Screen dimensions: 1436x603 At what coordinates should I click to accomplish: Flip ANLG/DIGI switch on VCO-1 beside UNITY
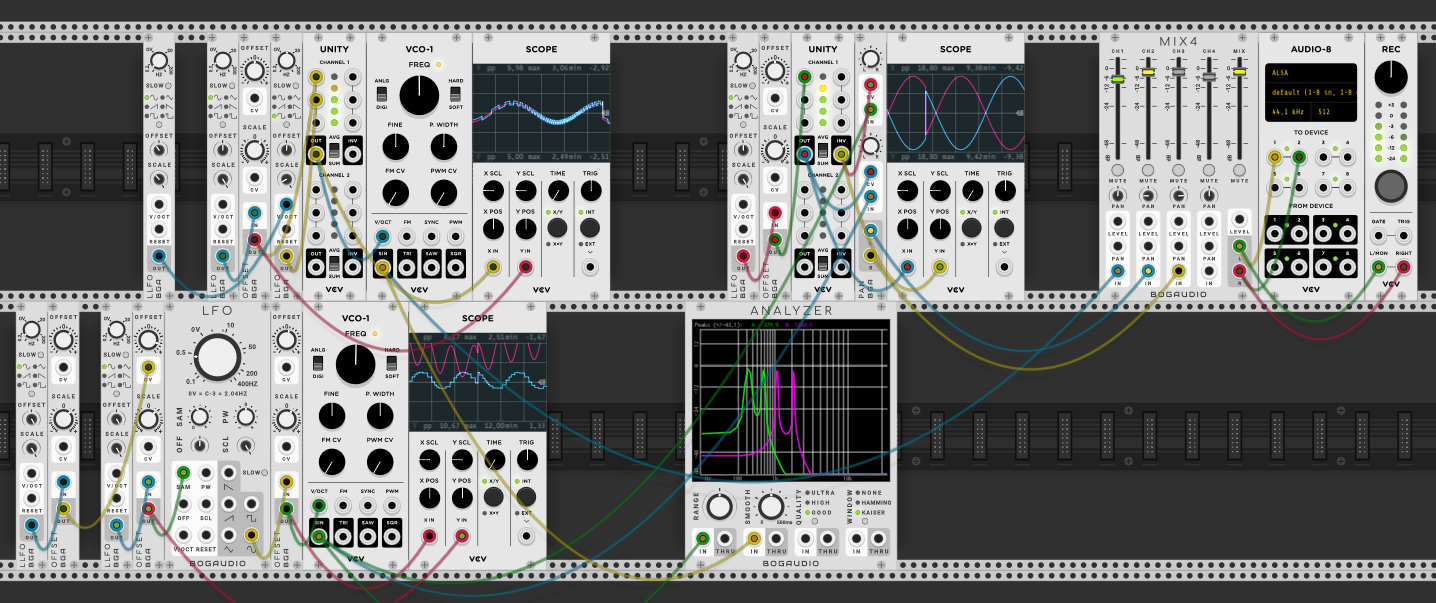coord(382,95)
